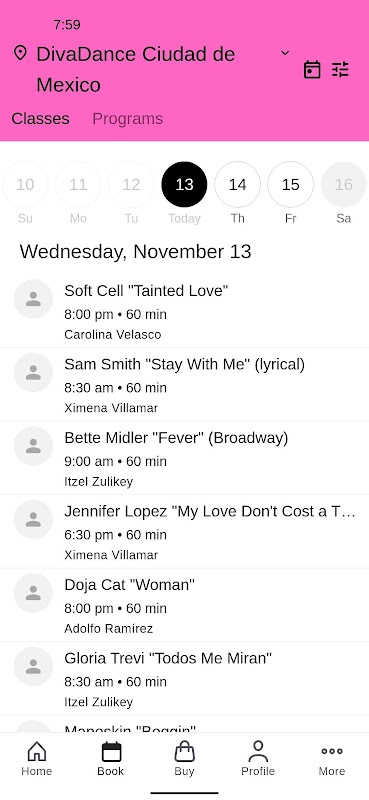This screenshot has width=369, height=800.
Task: Select today's date 13 circle
Action: pos(184,185)
